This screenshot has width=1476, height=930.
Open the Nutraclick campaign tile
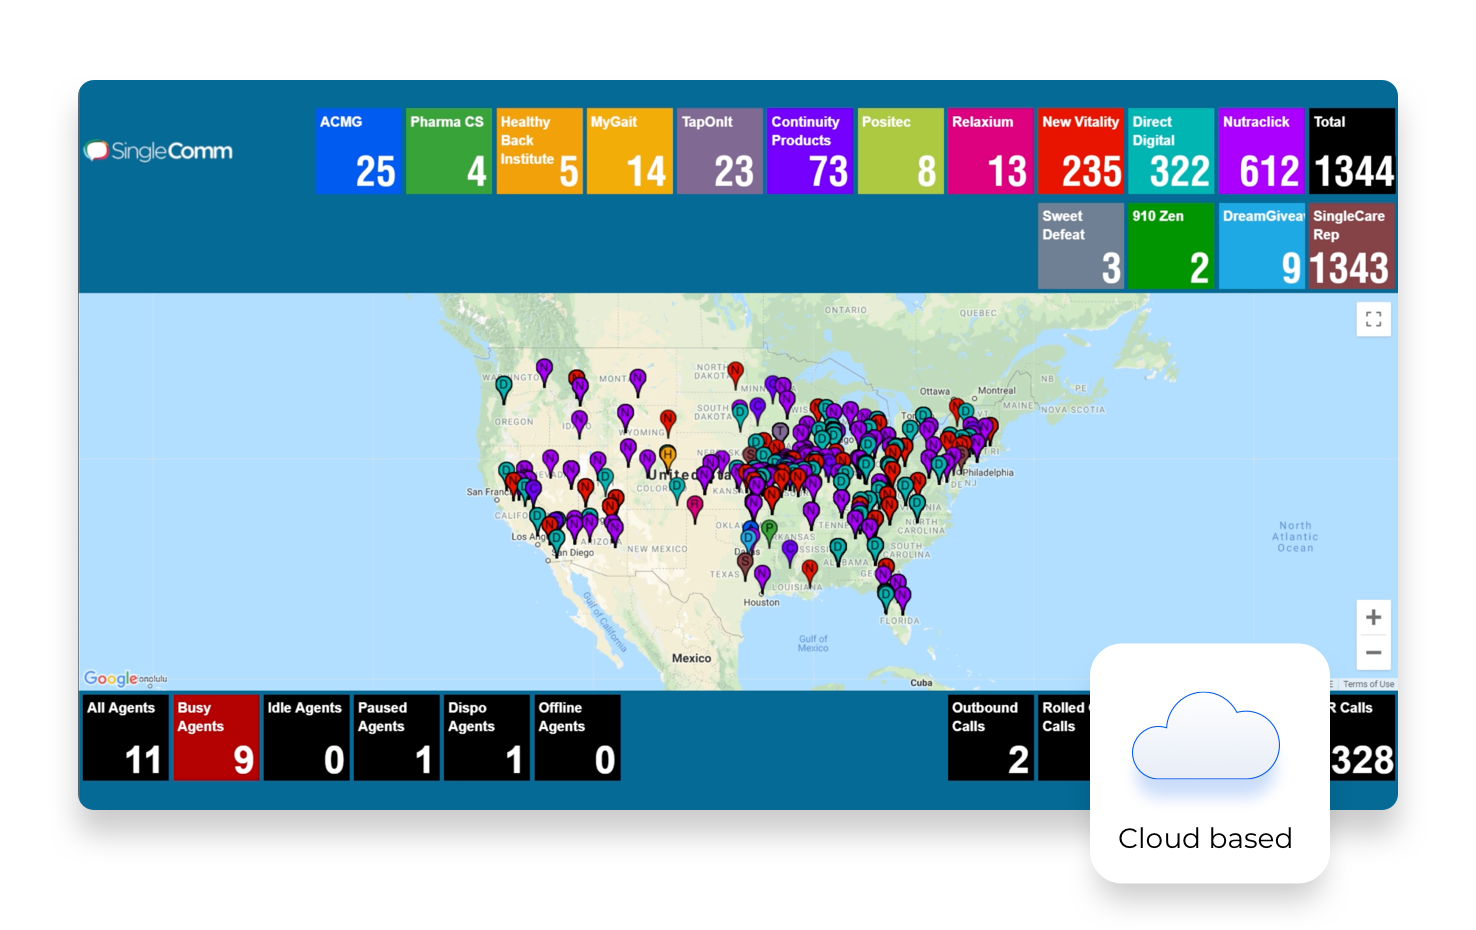coord(1261,151)
